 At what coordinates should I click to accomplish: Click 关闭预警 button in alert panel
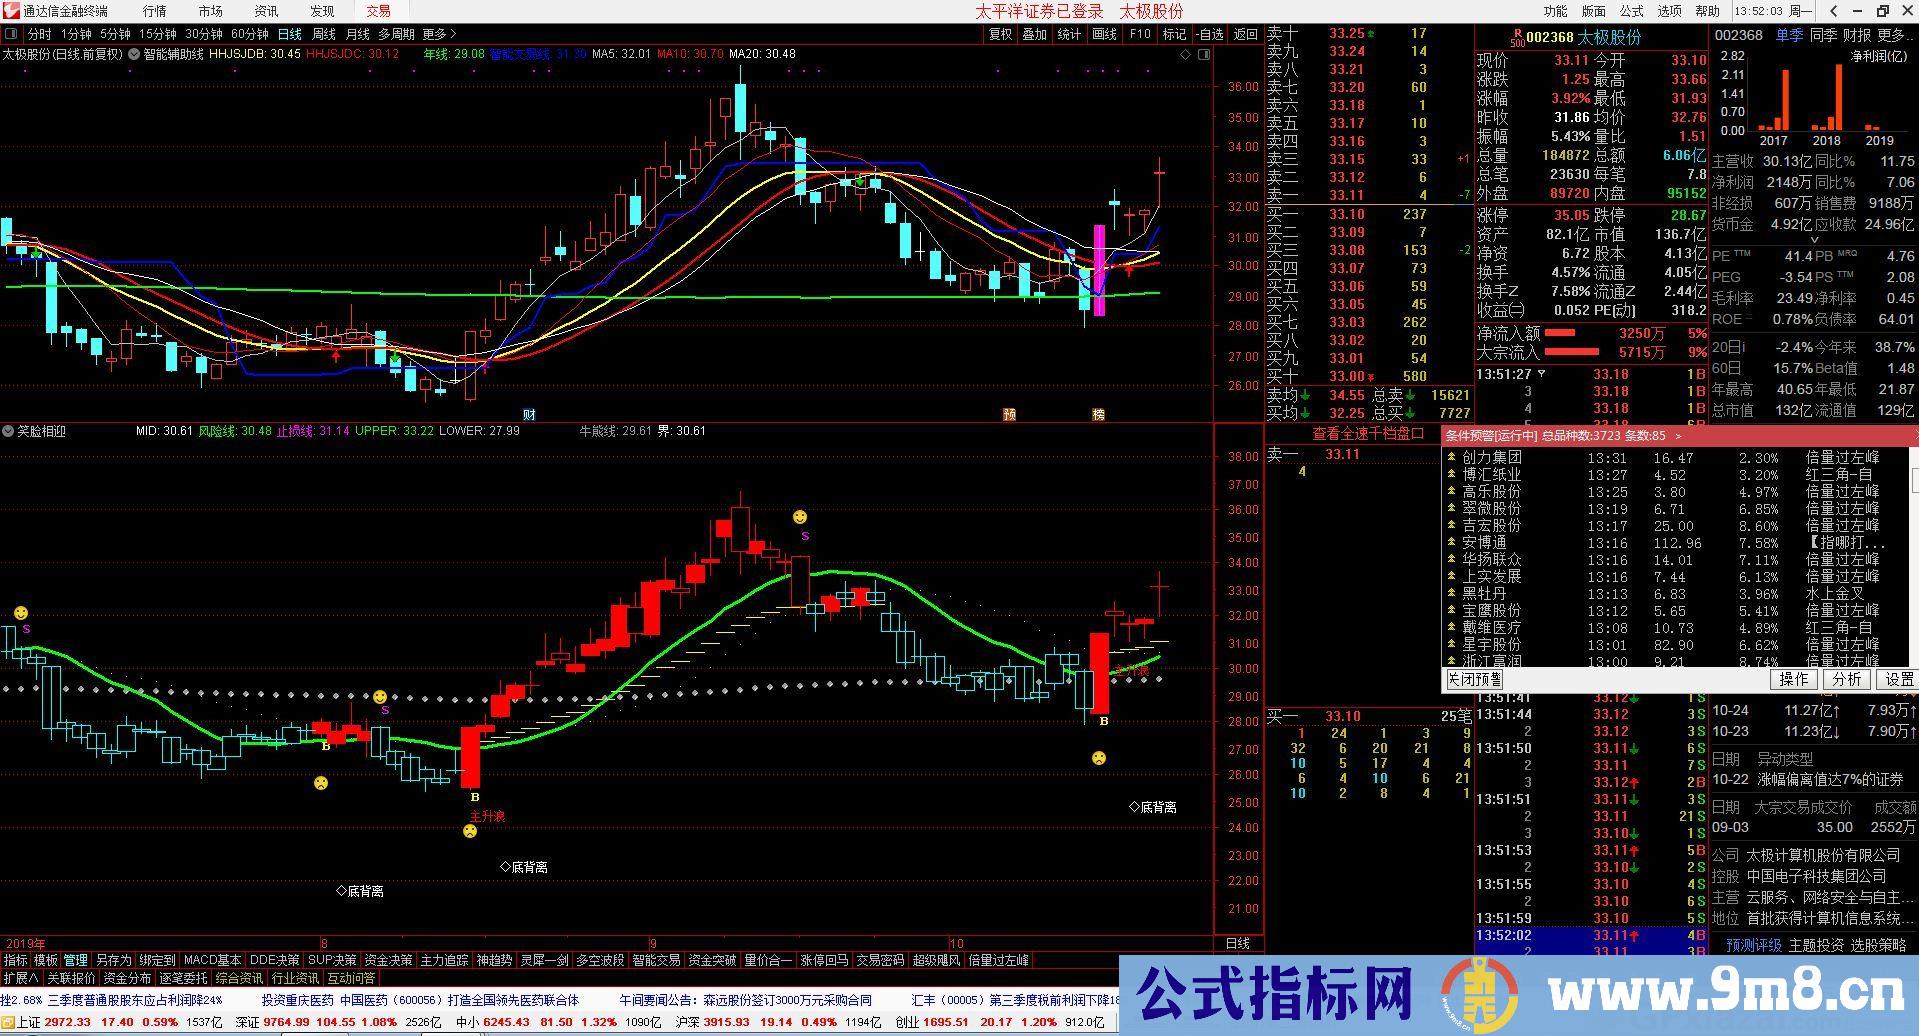click(x=1474, y=679)
